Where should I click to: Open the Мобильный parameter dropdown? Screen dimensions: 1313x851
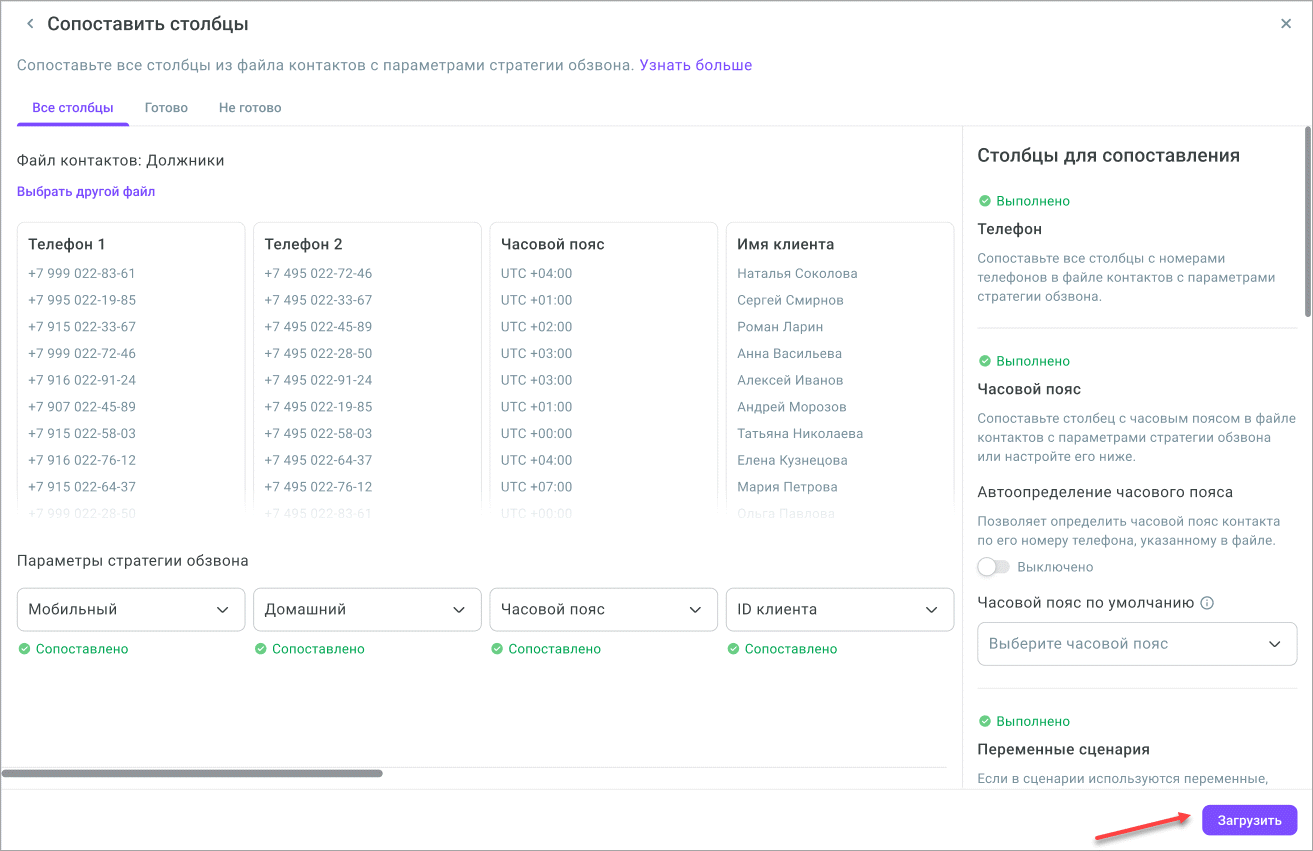tap(130, 610)
